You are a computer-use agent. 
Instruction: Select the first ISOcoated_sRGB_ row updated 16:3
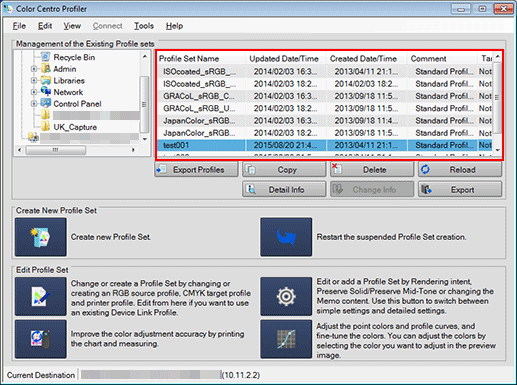point(324,71)
